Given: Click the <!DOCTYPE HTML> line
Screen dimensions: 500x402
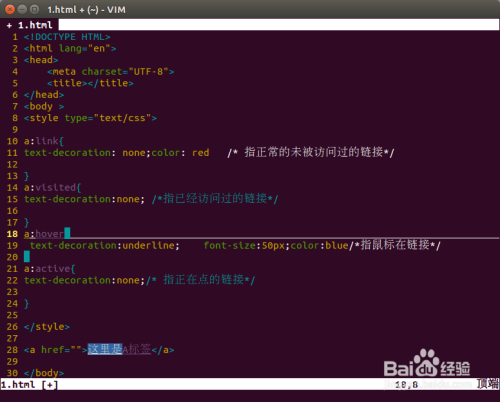Looking at the screenshot, I should (67, 37).
